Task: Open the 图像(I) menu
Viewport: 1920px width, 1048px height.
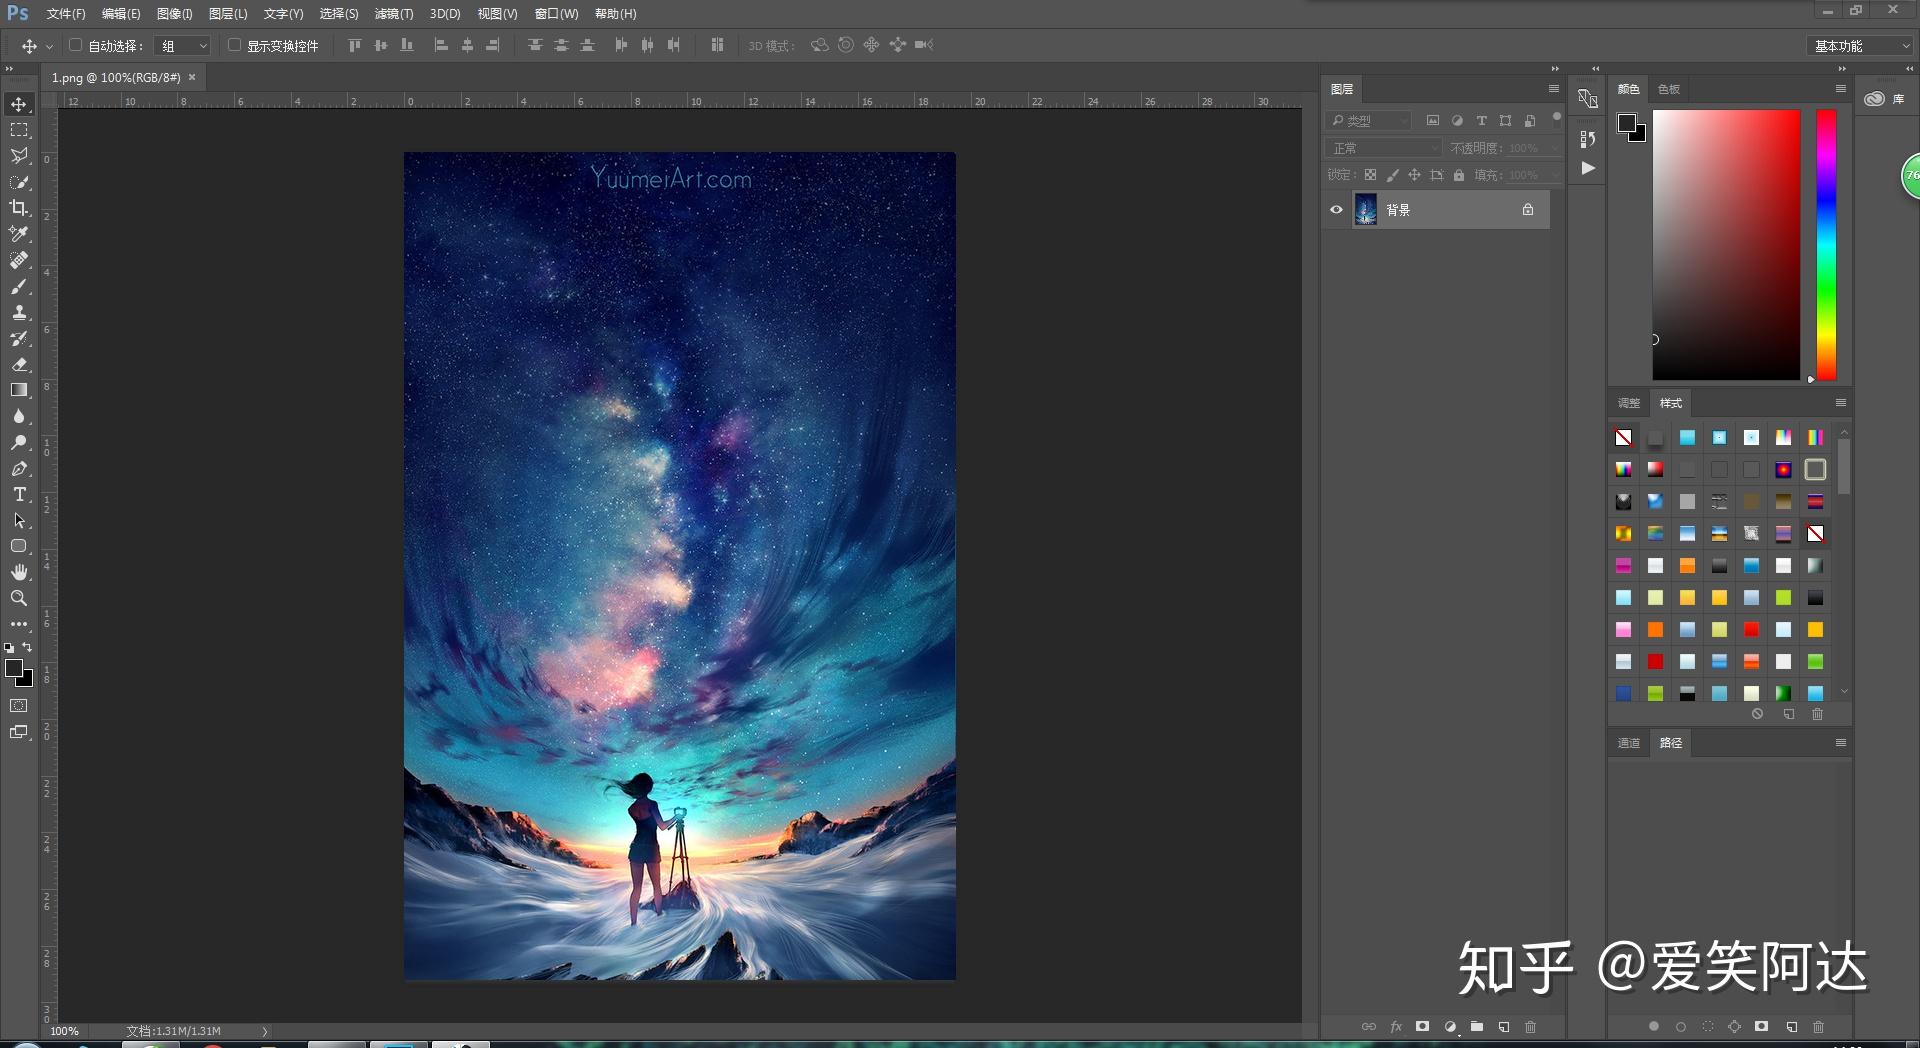Action: click(x=174, y=14)
